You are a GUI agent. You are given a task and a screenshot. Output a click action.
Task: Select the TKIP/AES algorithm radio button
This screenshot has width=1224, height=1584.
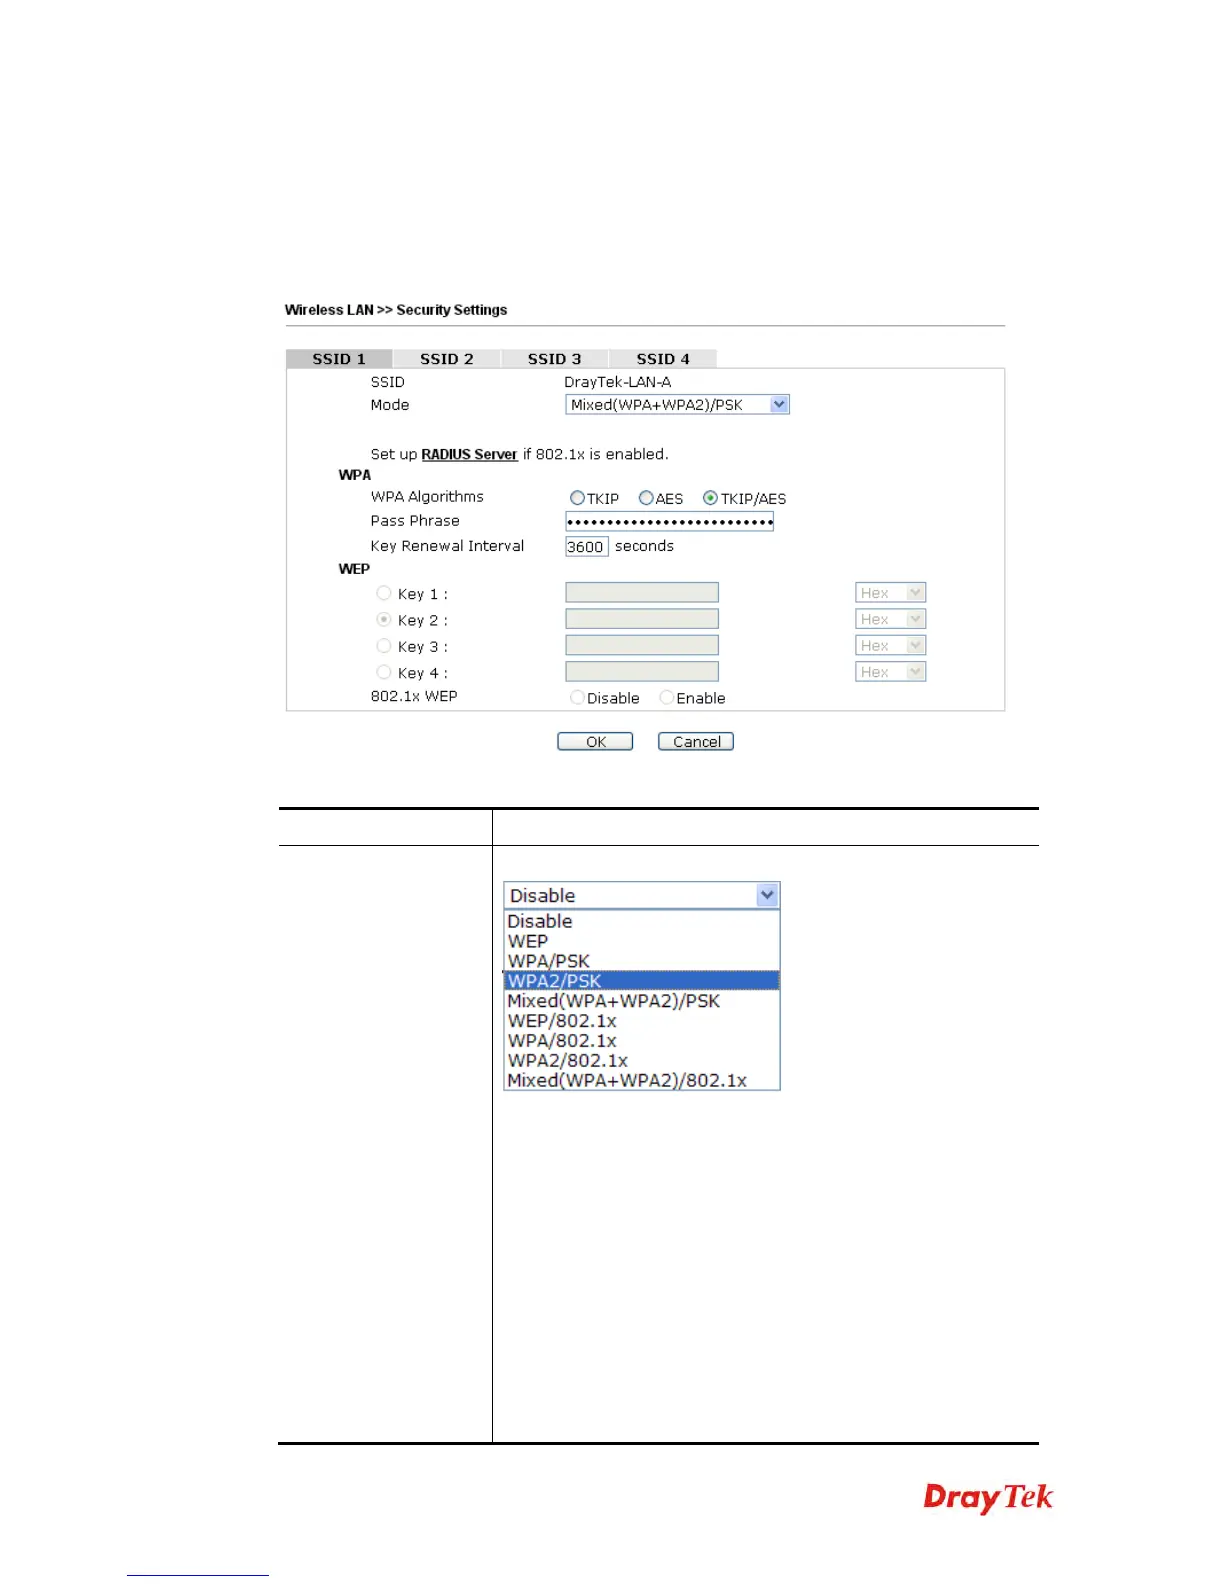710,498
